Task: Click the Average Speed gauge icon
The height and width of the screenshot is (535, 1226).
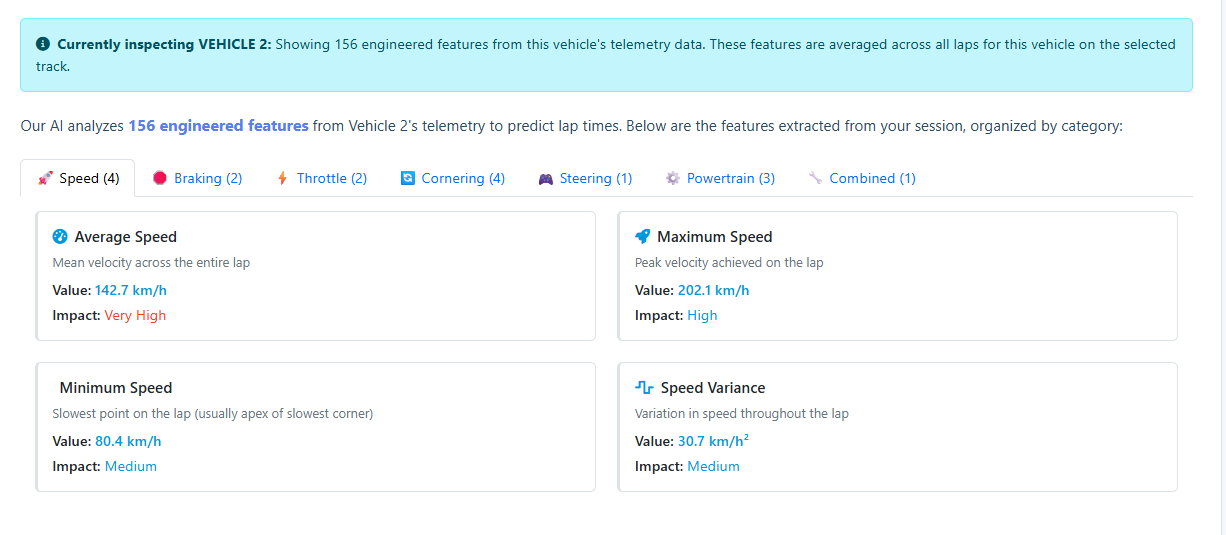Action: pos(60,237)
